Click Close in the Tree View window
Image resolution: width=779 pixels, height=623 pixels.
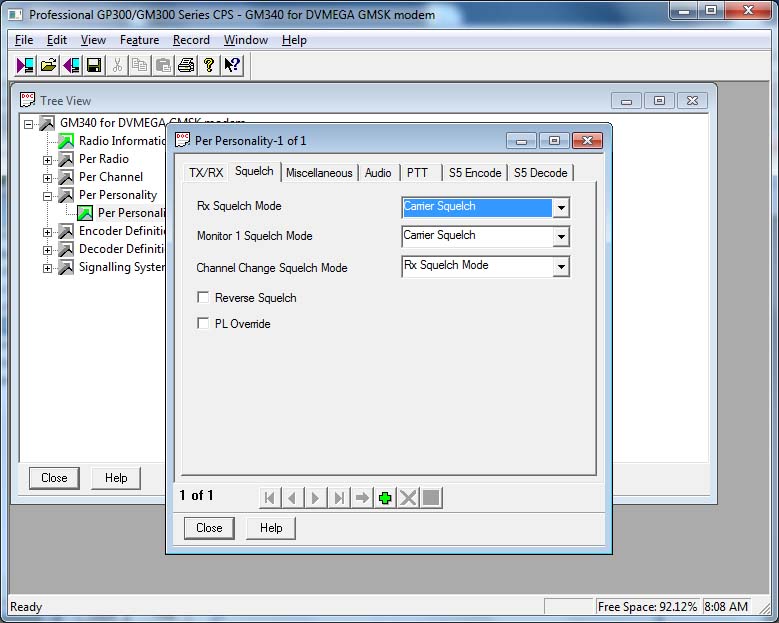pos(54,478)
